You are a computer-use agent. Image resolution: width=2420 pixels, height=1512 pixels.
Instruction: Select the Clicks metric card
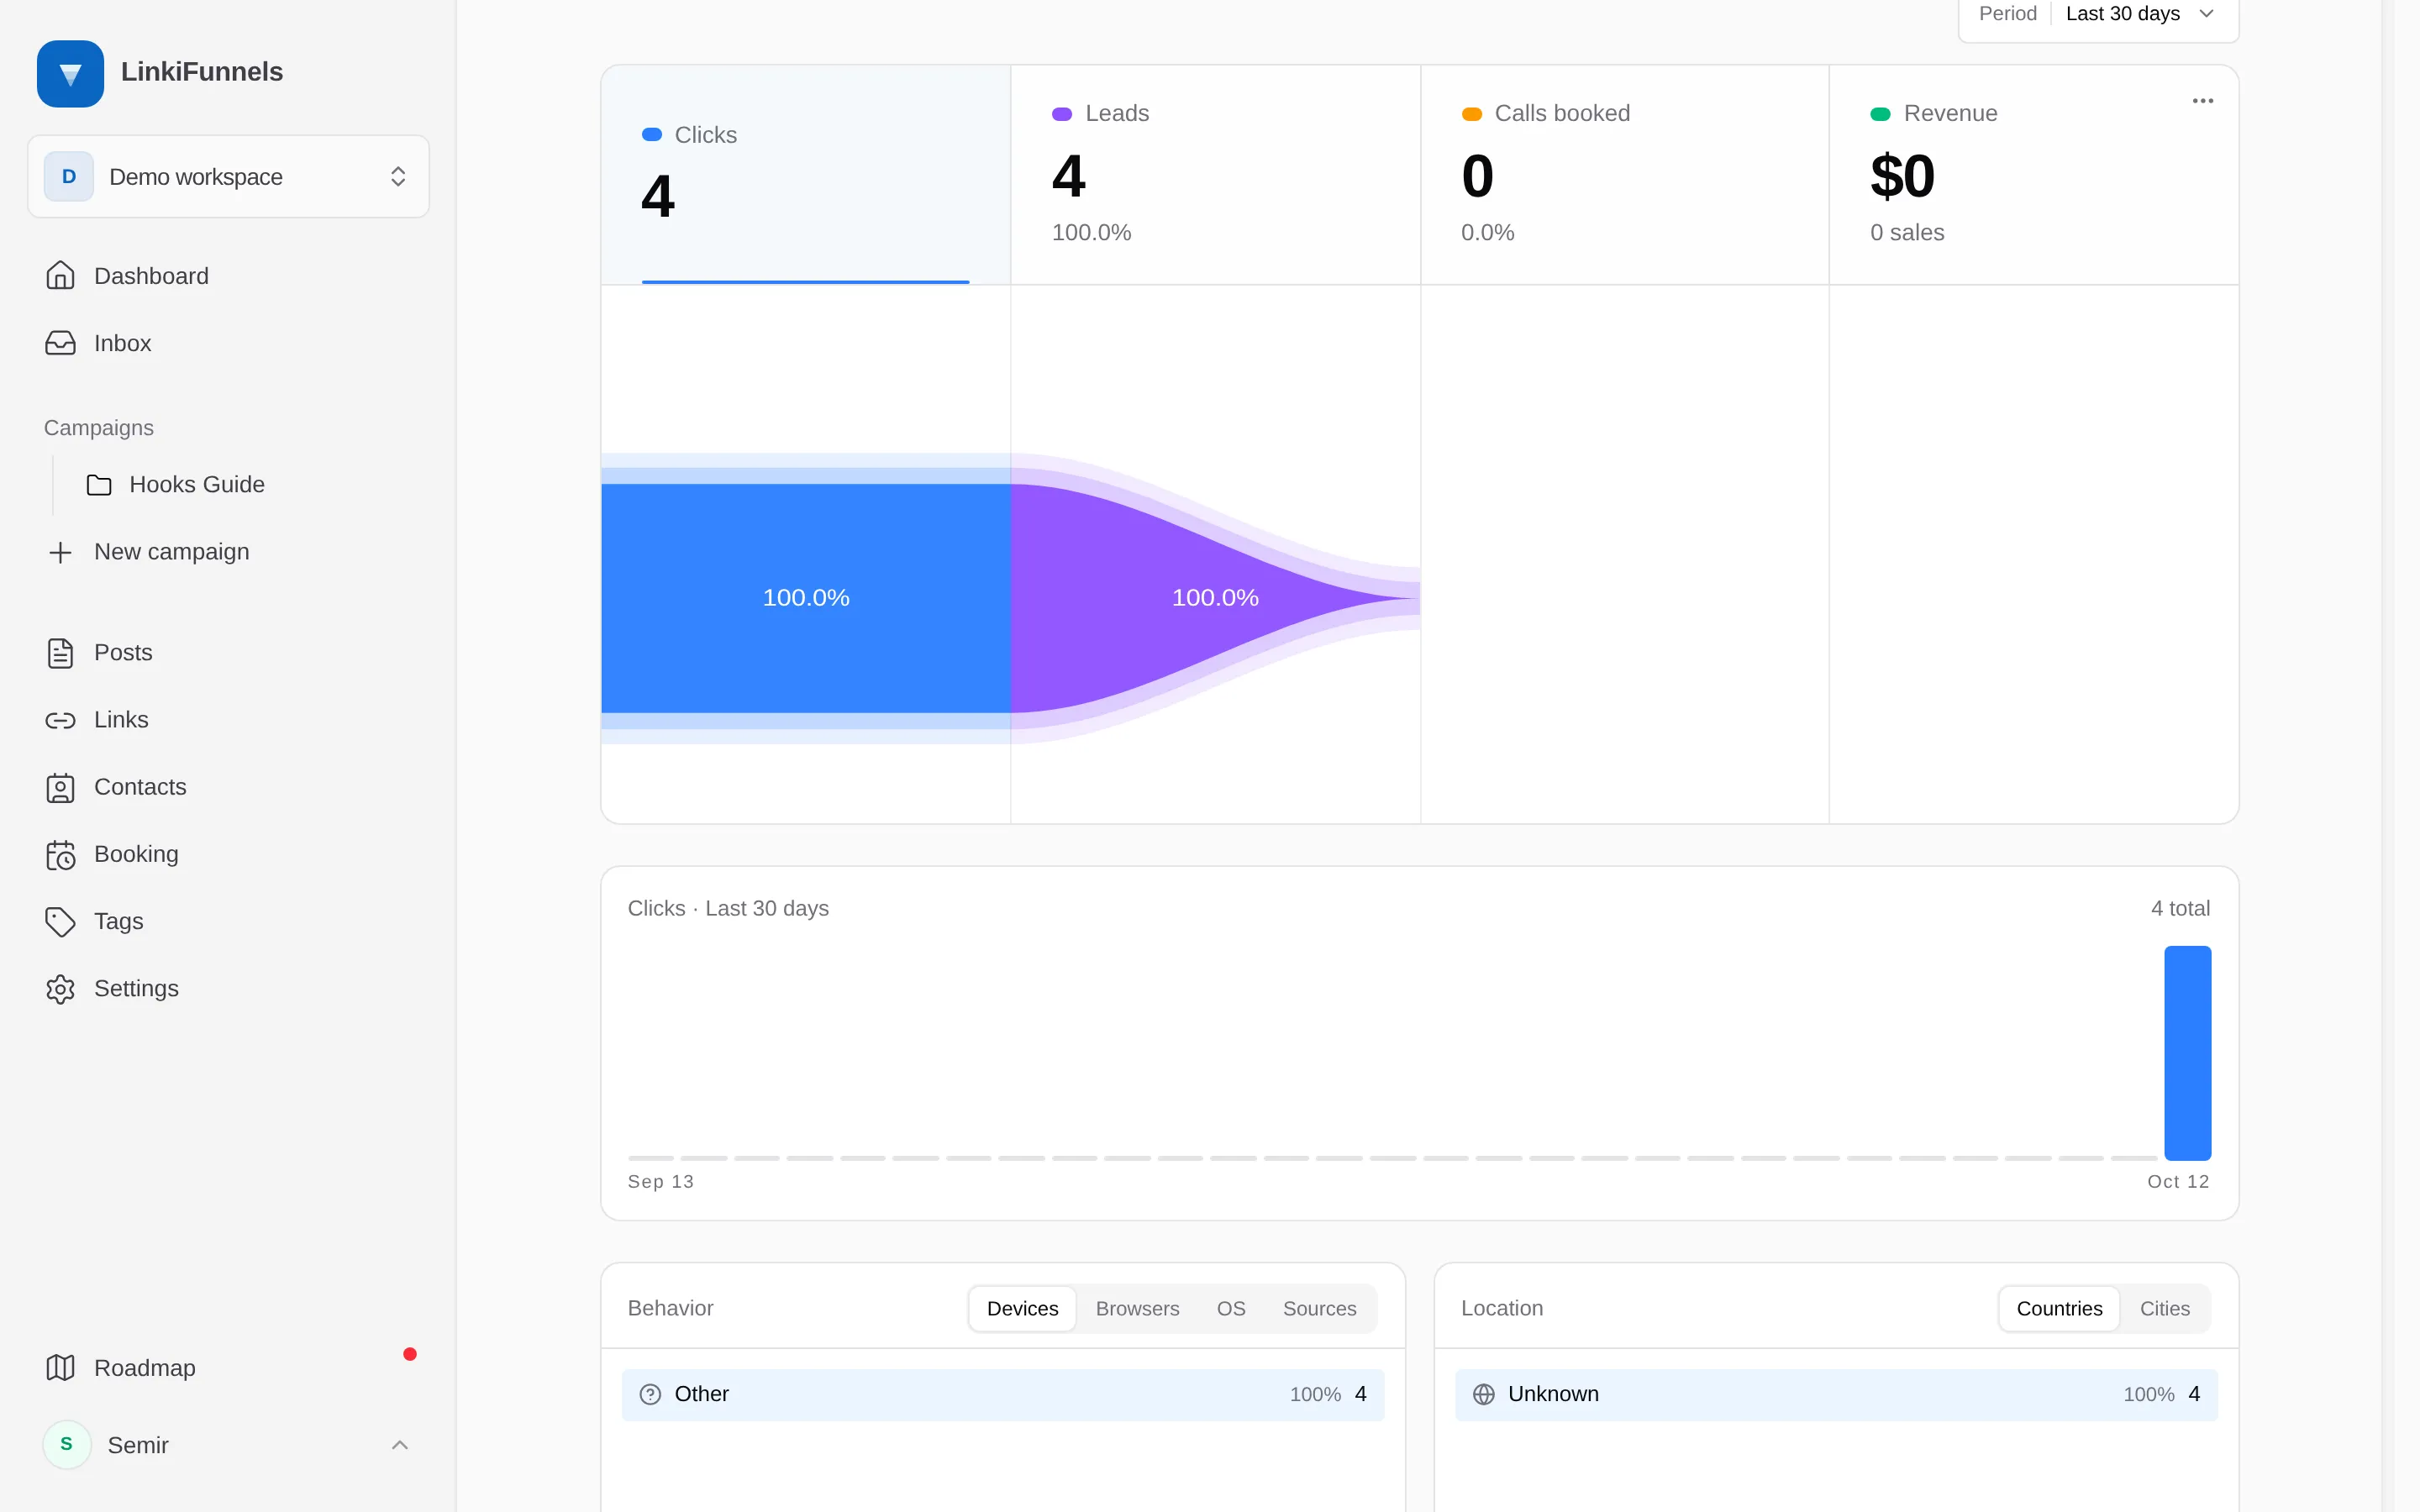(x=805, y=175)
